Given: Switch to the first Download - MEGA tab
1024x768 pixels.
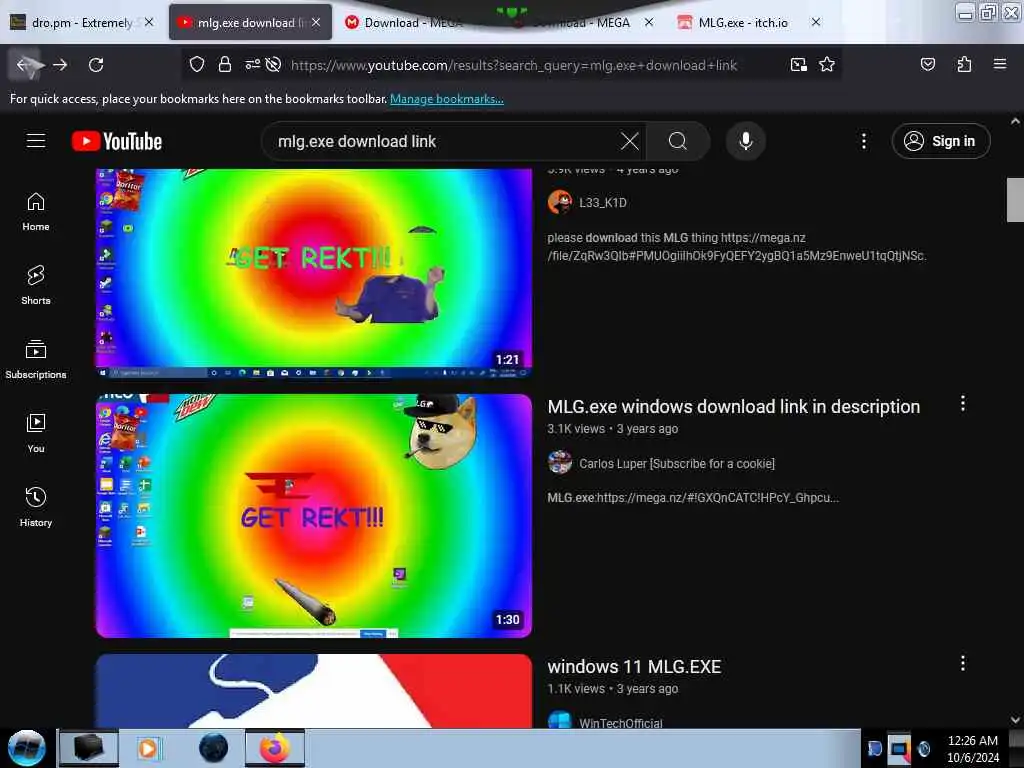Looking at the screenshot, I should [x=413, y=23].
